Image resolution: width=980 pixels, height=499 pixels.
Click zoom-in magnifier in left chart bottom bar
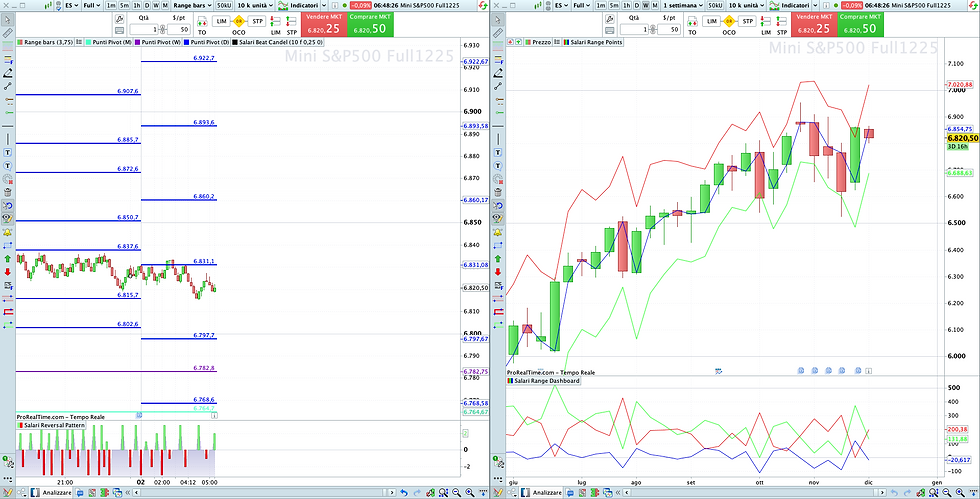(469, 493)
